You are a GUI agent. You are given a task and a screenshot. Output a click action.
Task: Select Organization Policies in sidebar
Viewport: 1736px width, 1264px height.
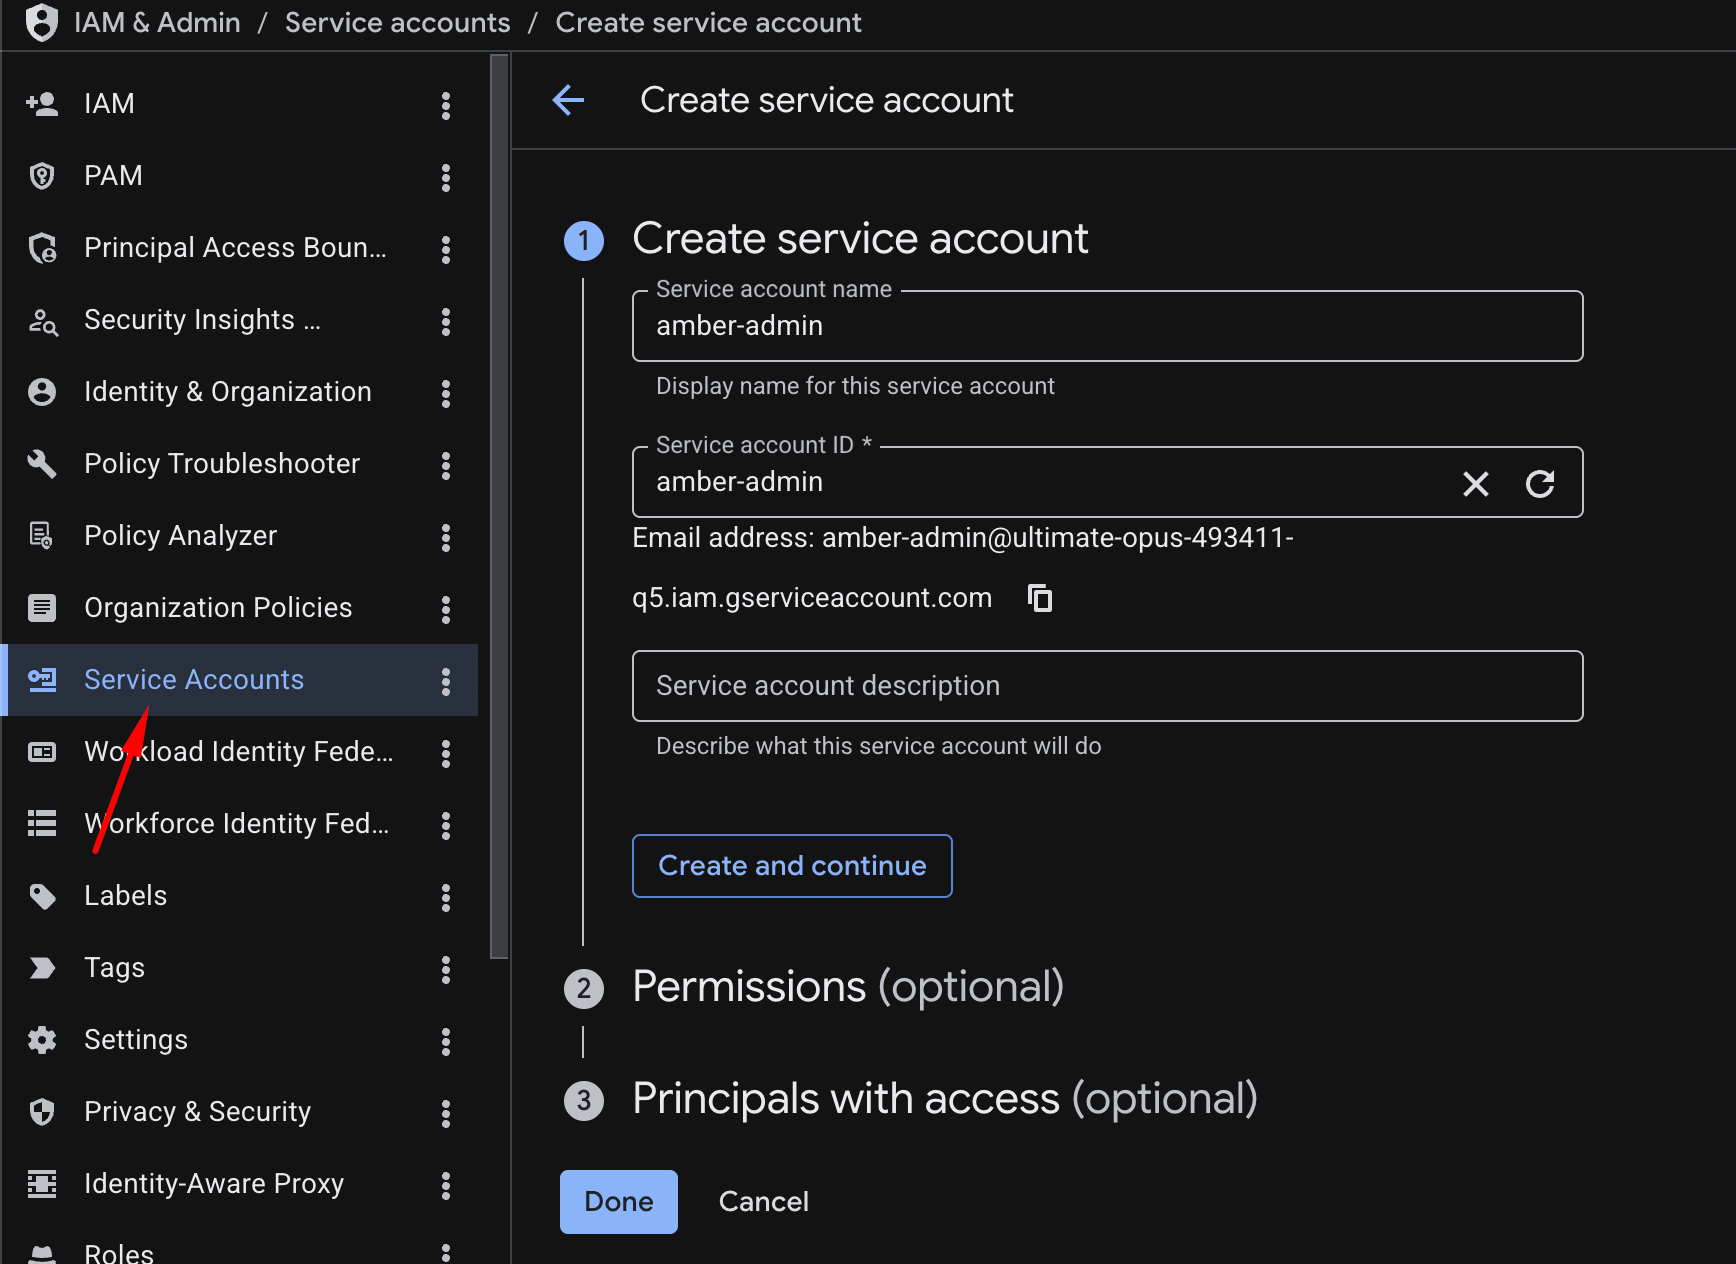[x=218, y=608]
